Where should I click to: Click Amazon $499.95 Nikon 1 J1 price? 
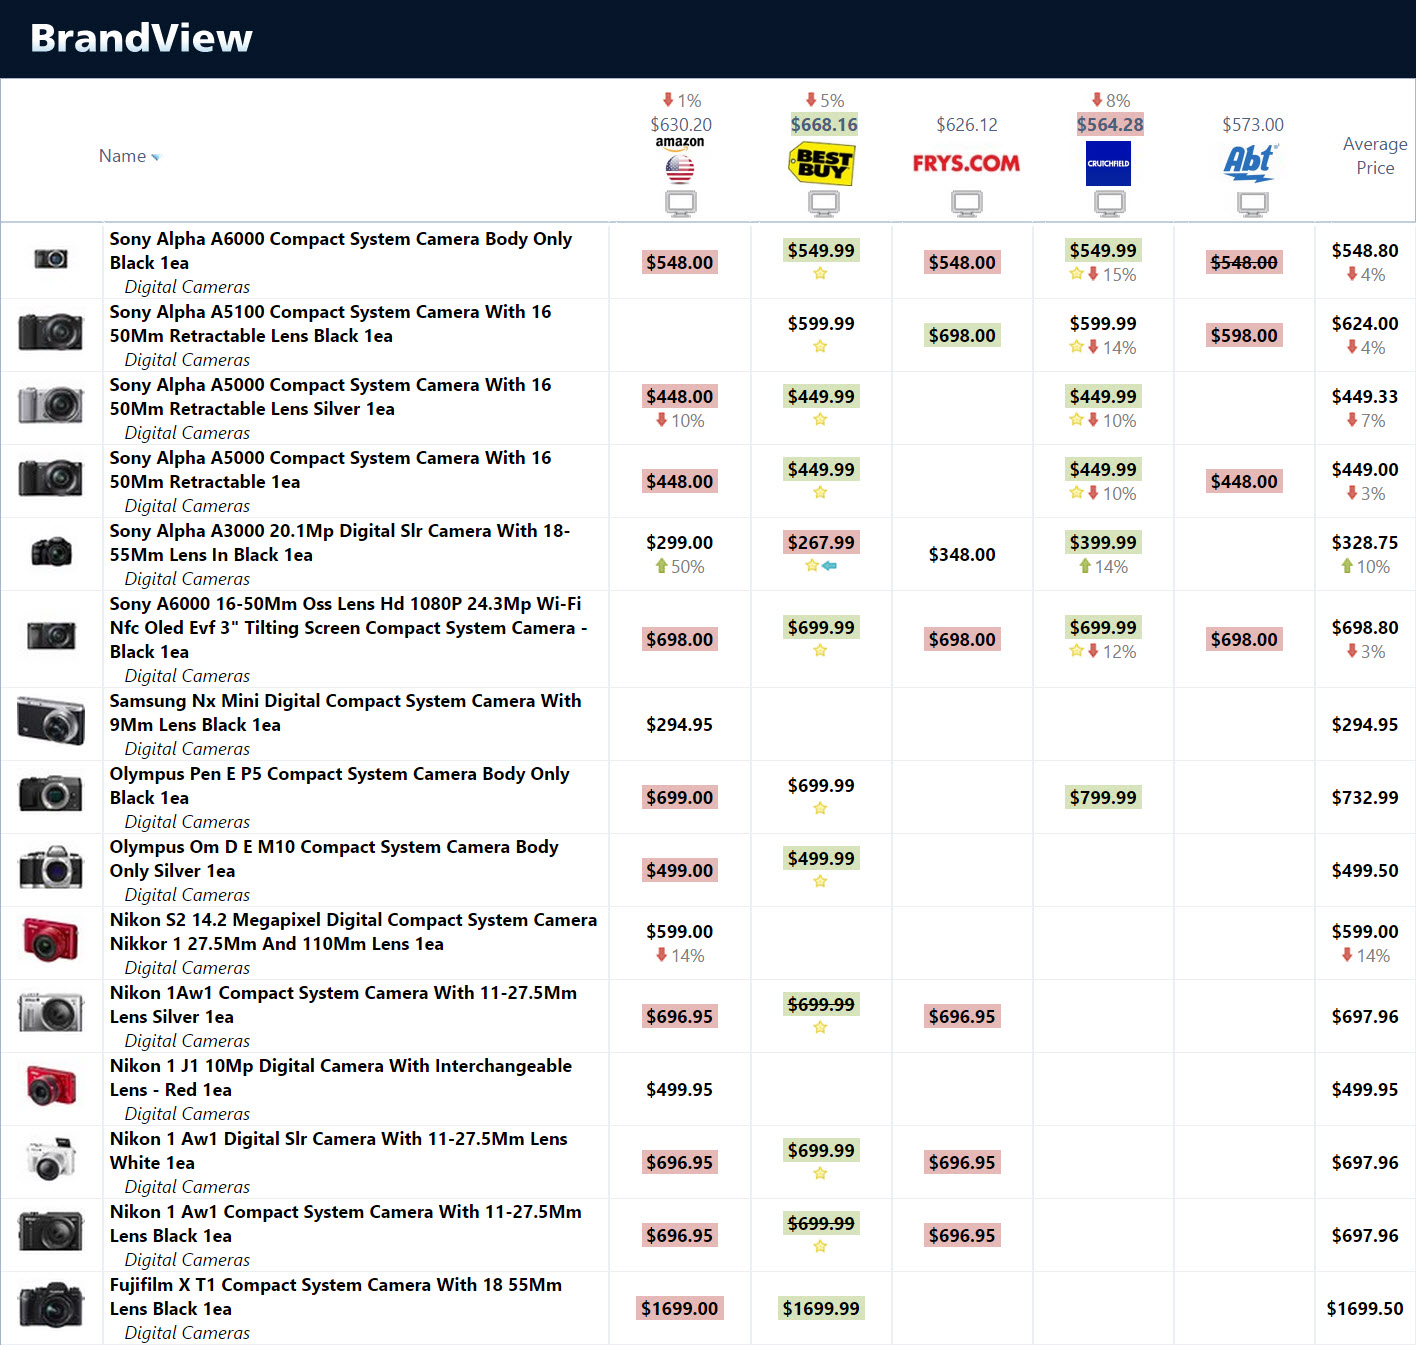point(679,1089)
